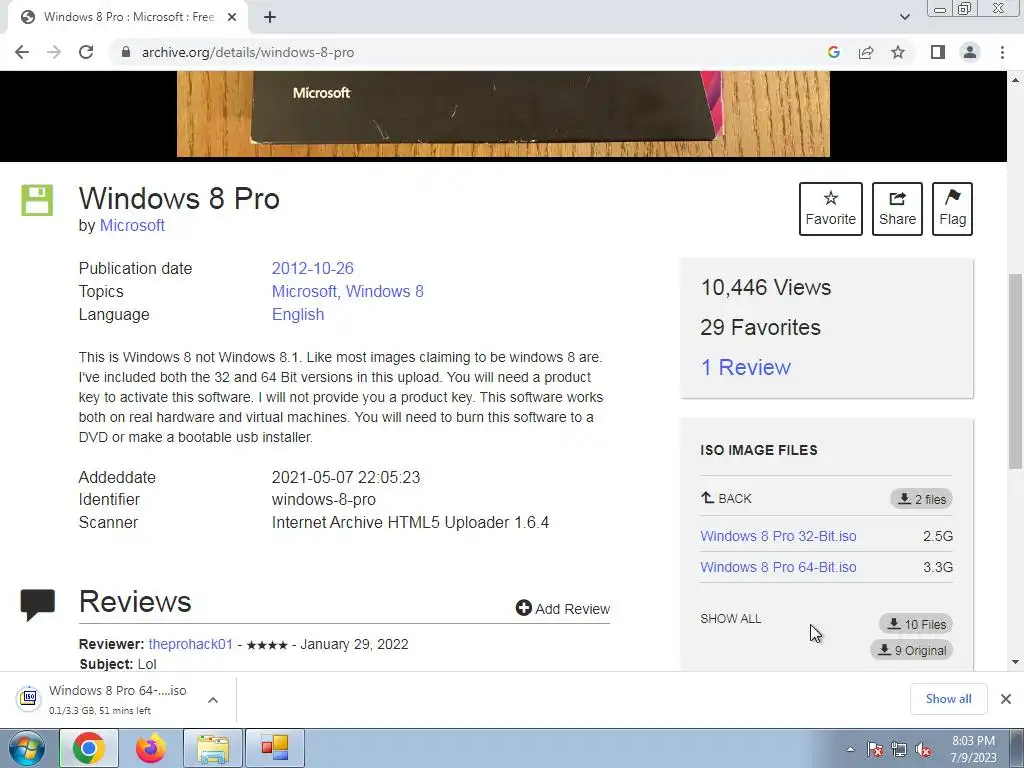Open Chrome three-dot menu

tap(1002, 52)
